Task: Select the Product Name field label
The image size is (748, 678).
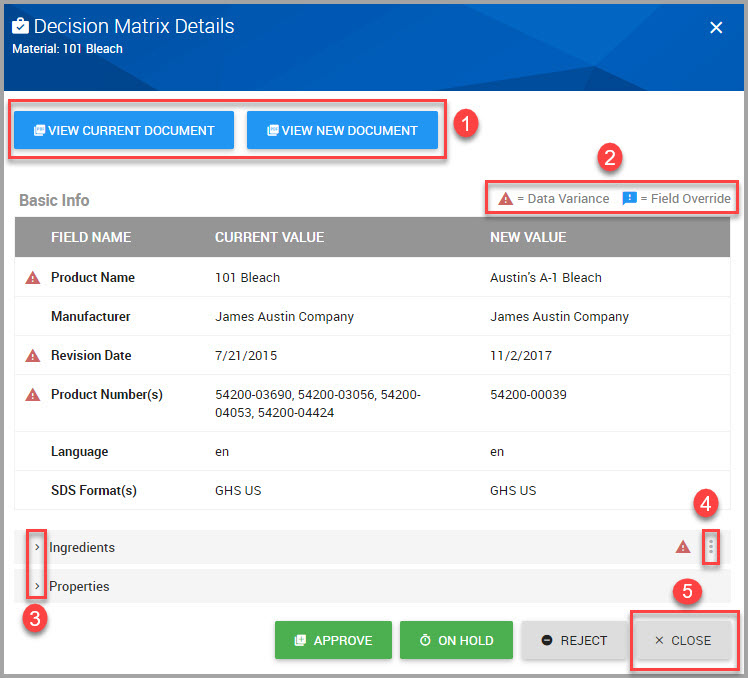Action: [93, 277]
